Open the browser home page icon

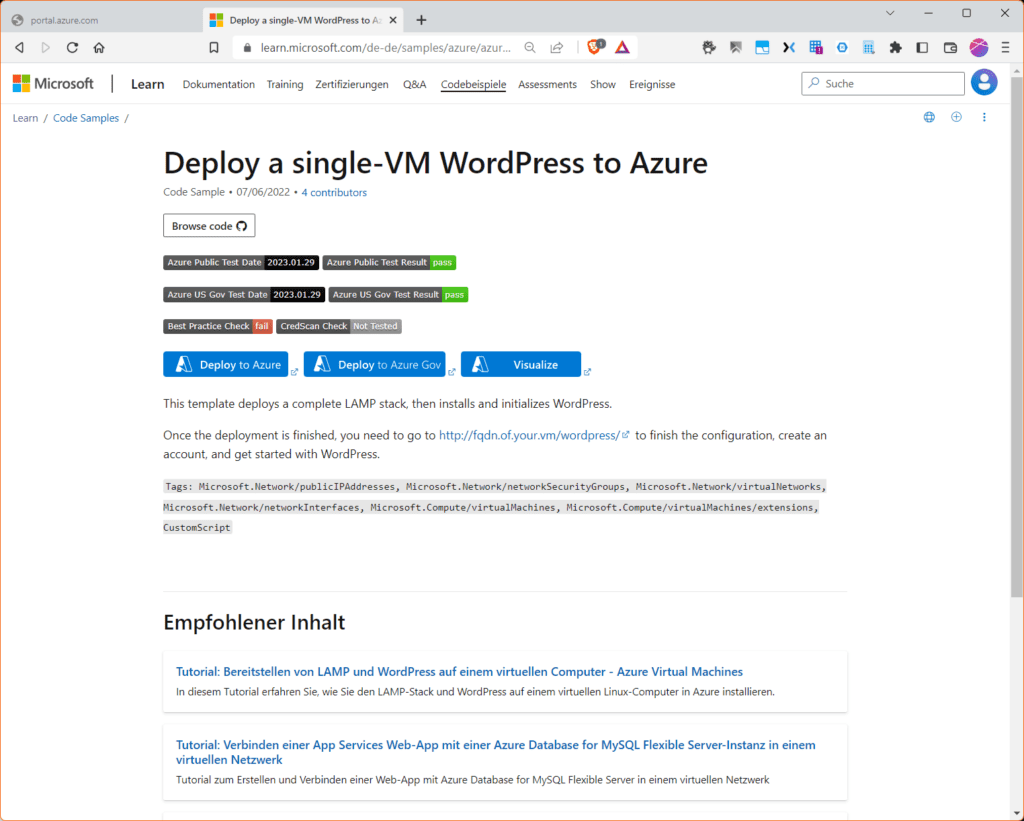tap(99, 48)
